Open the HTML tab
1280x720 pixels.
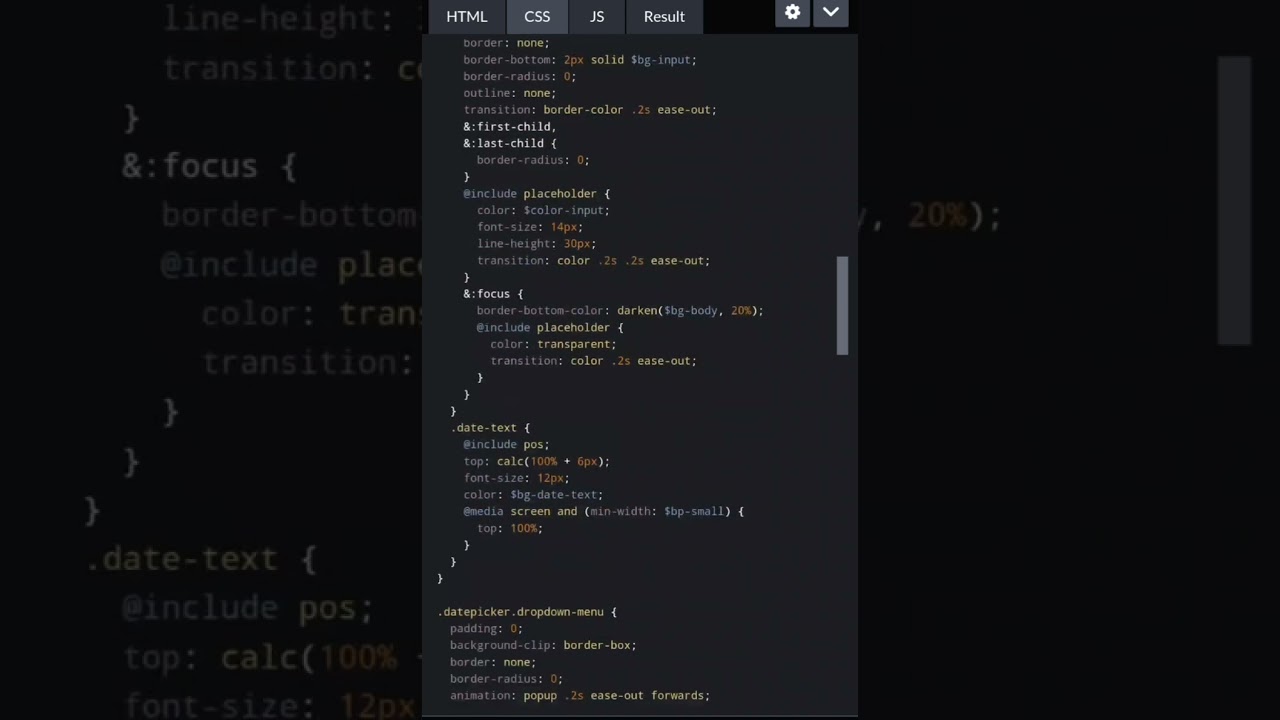pos(466,16)
